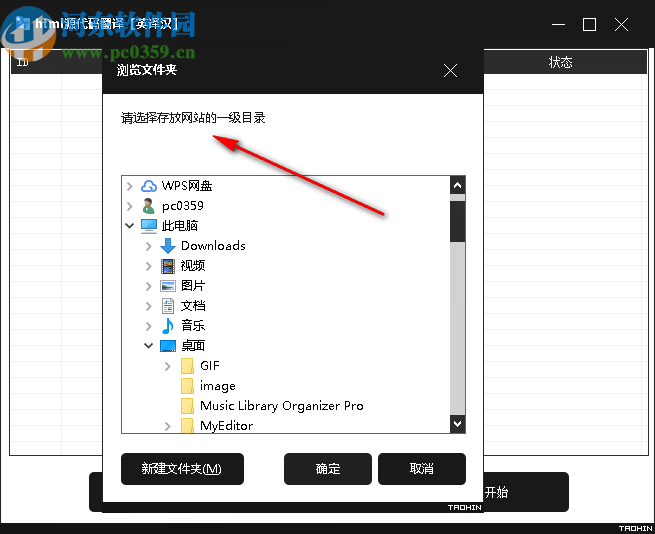Select the 视频 folder label
The width and height of the screenshot is (655, 534).
(193, 266)
